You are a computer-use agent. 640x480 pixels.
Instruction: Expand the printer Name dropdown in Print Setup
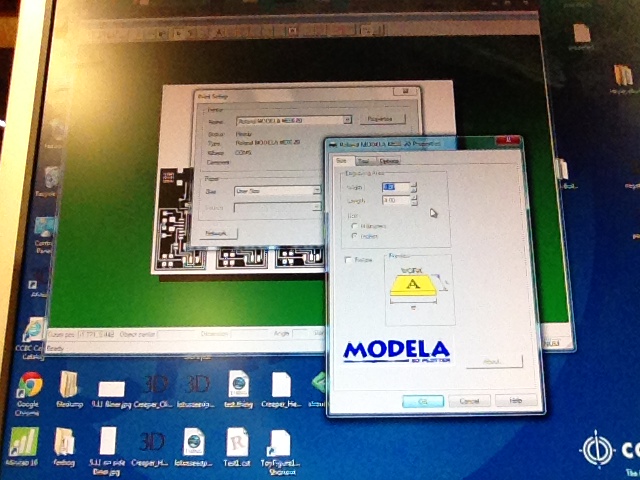347,120
